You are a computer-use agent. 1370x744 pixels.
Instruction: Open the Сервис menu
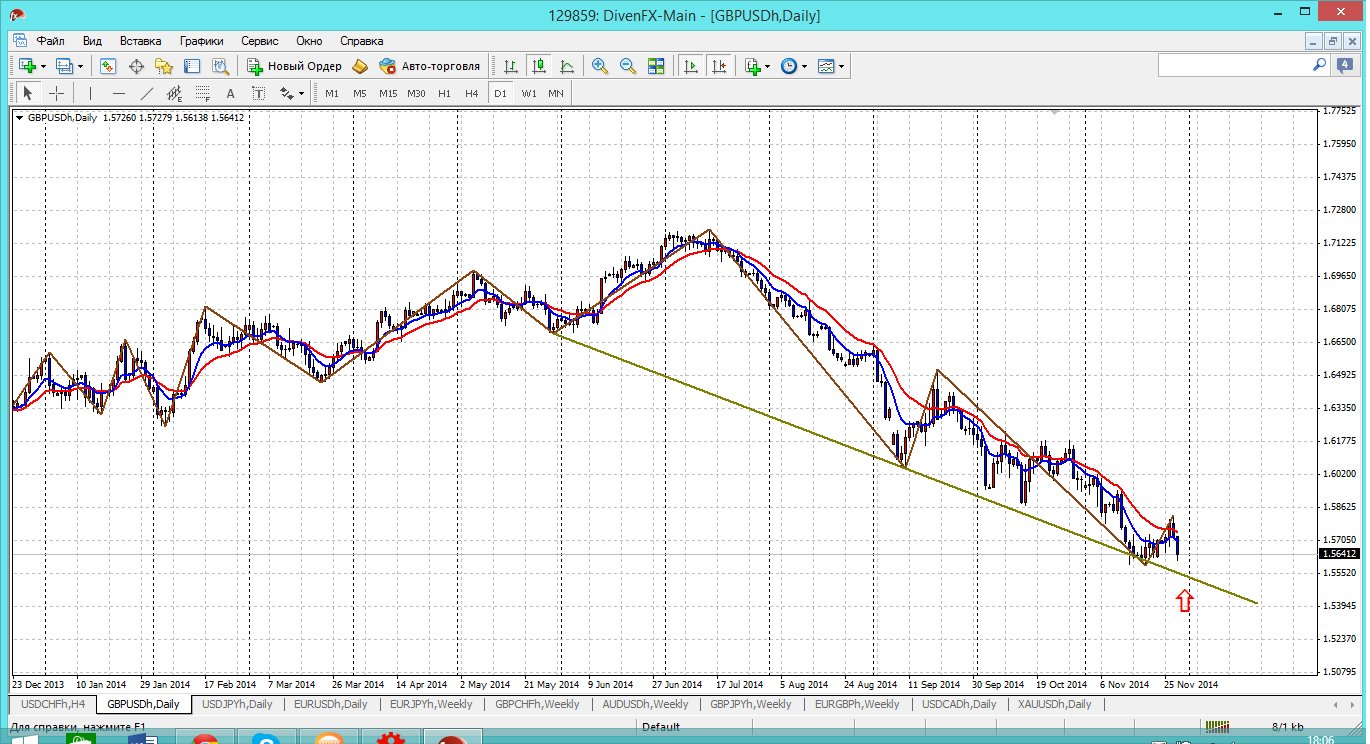click(260, 41)
